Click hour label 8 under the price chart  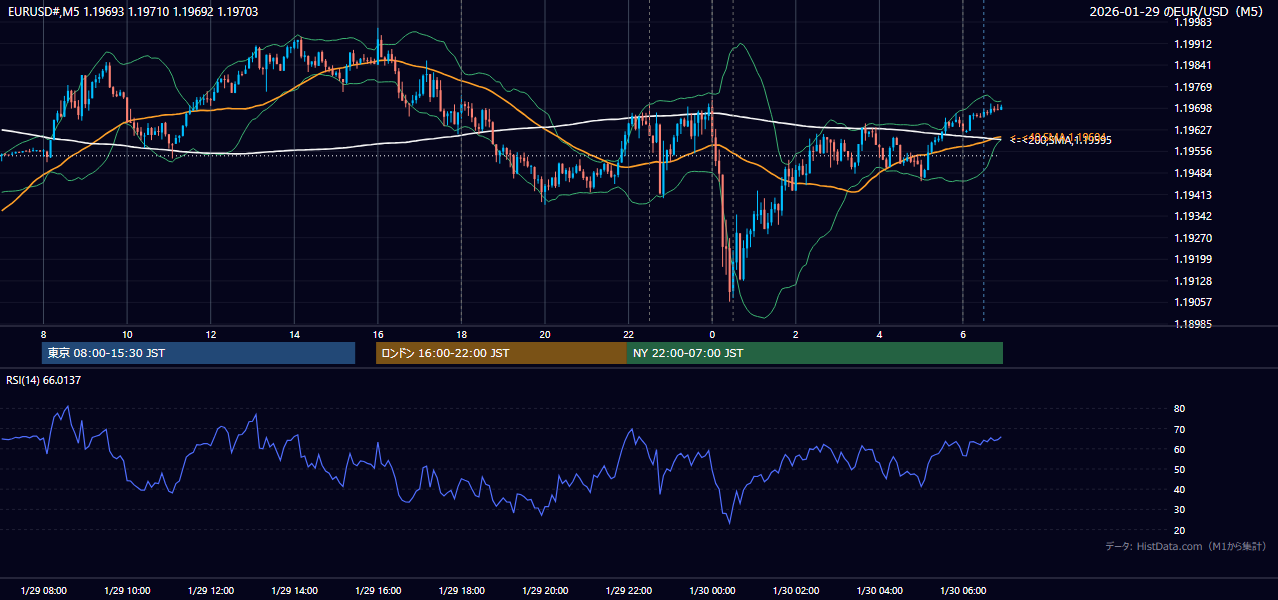tap(43, 334)
